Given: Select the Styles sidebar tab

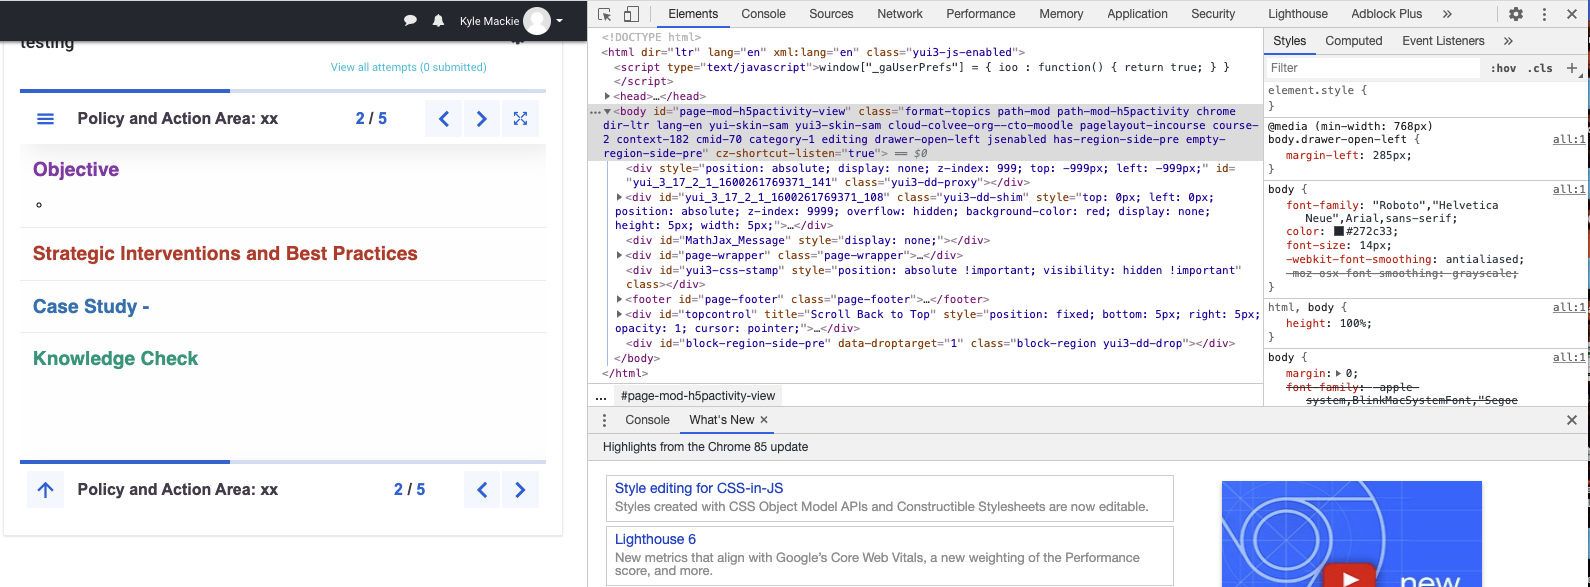Looking at the screenshot, I should 1289,41.
